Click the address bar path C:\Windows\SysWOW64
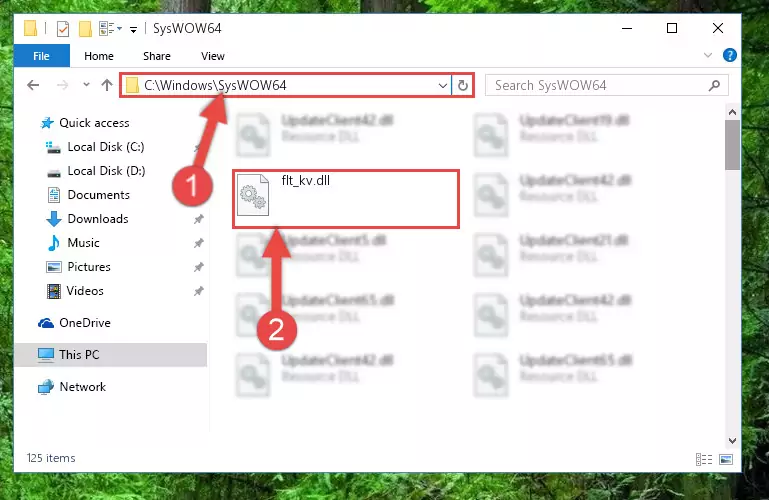Viewport: 769px width, 500px height. pos(215,85)
